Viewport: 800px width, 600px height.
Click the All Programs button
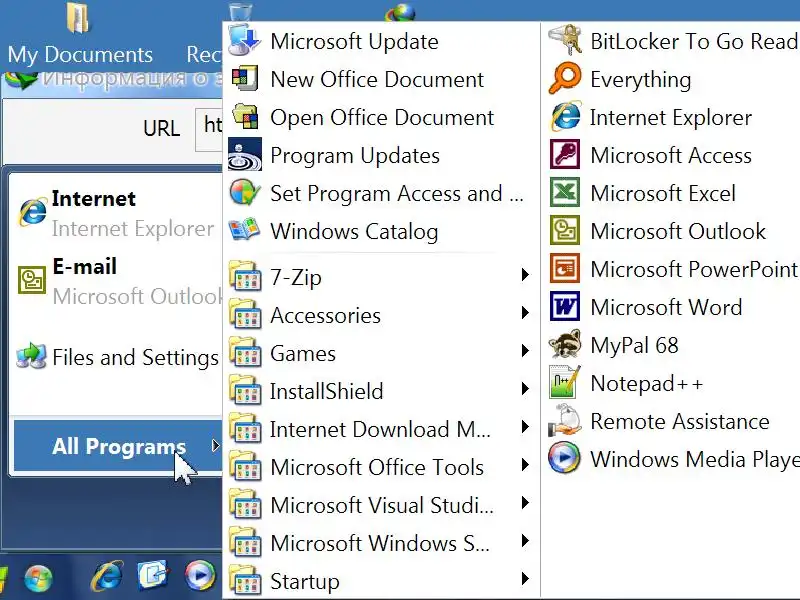pos(118,447)
